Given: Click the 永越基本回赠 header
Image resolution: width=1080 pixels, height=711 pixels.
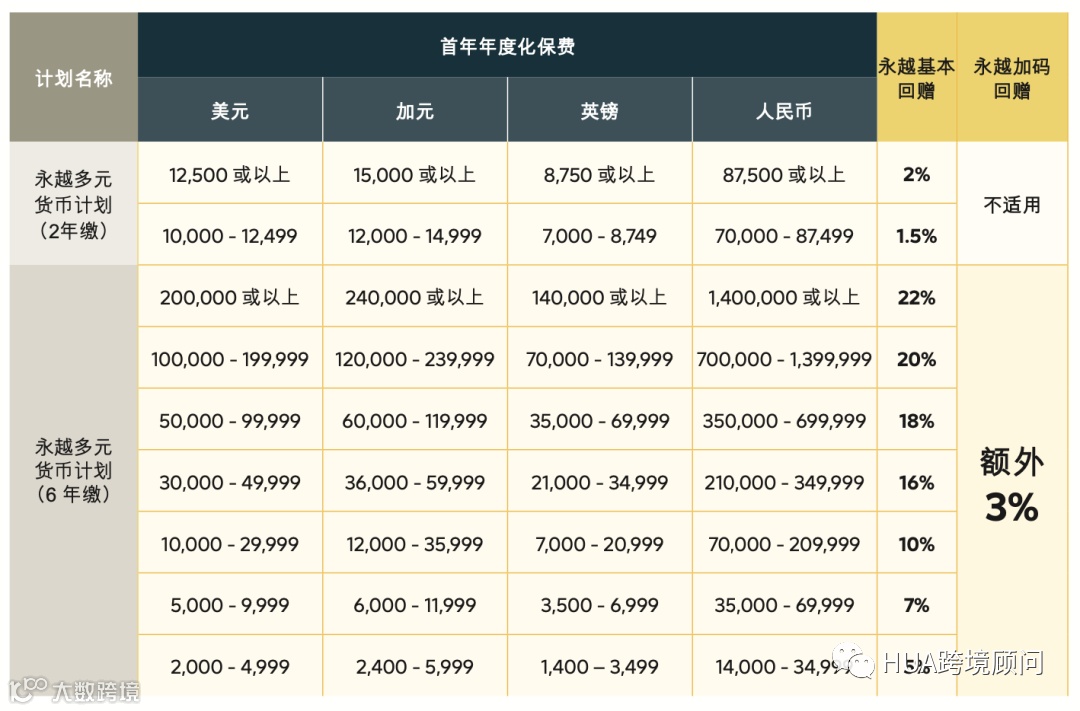Looking at the screenshot, I should pos(917,77).
